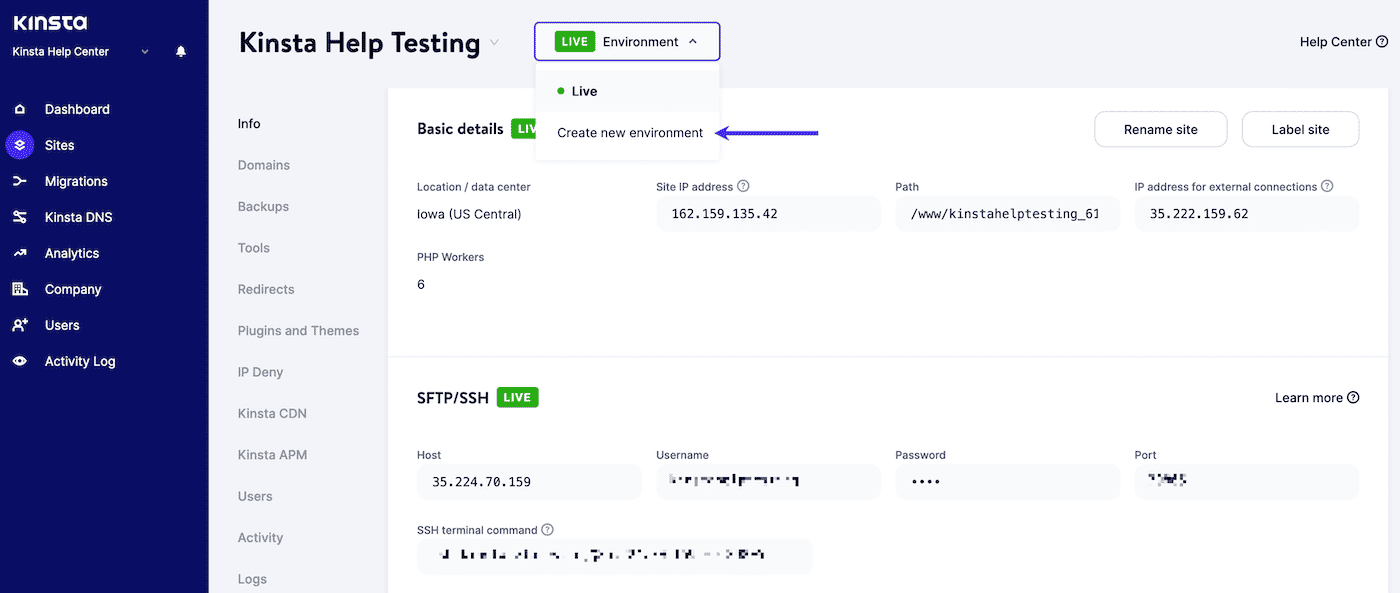1400x593 pixels.
Task: Open the Learn more link for SFTP/SSH
Action: pos(1309,397)
